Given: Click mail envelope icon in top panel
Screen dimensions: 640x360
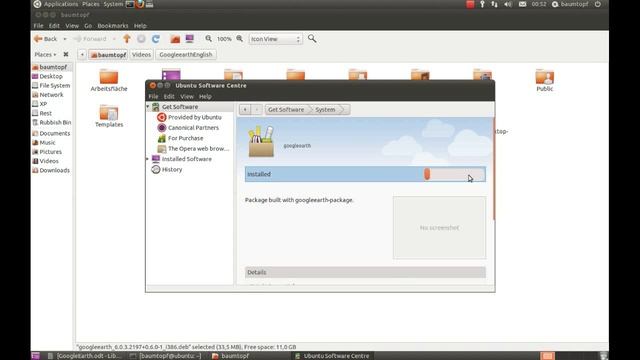Looking at the screenshot, I should point(522,4).
